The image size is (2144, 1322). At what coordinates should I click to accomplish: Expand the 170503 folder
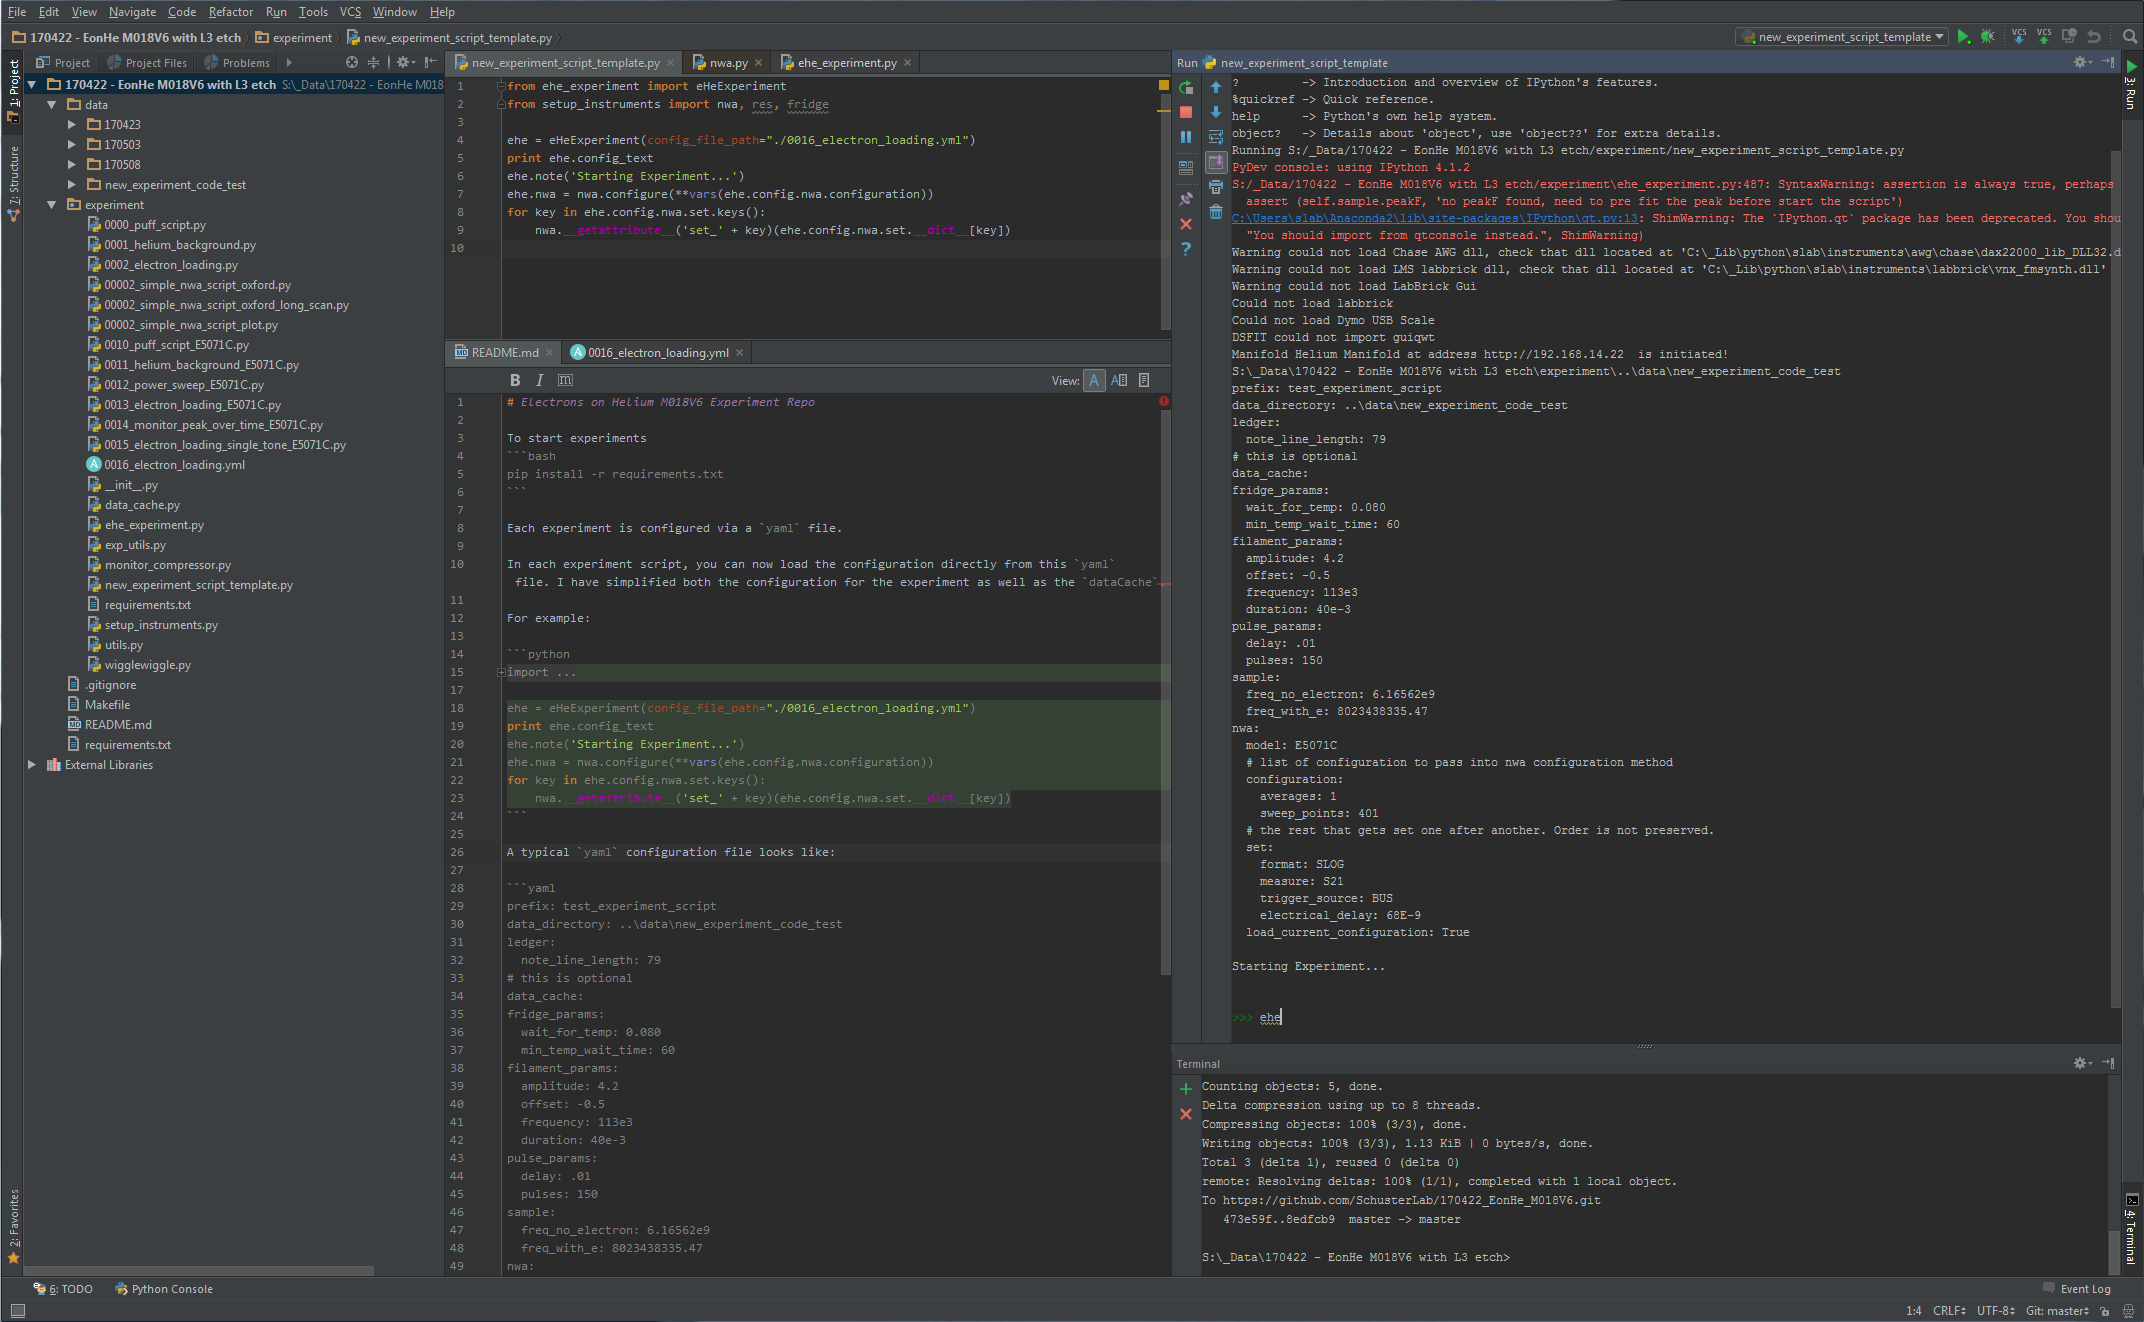[71, 144]
